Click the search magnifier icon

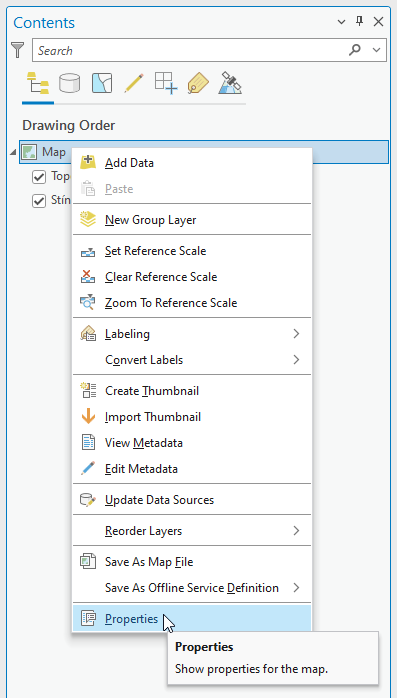pos(355,50)
